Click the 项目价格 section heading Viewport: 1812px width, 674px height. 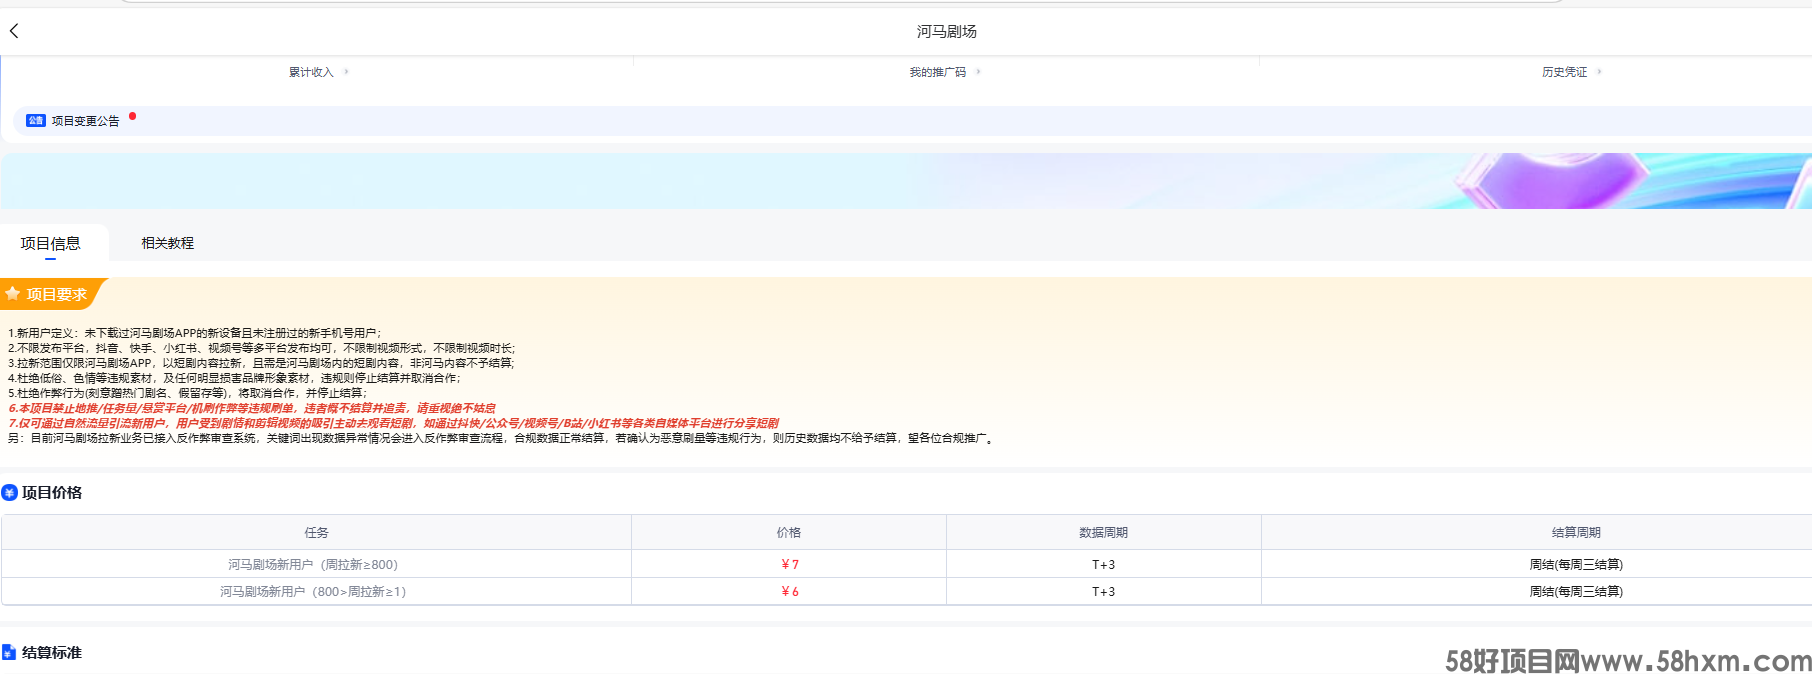pyautogui.click(x=52, y=492)
